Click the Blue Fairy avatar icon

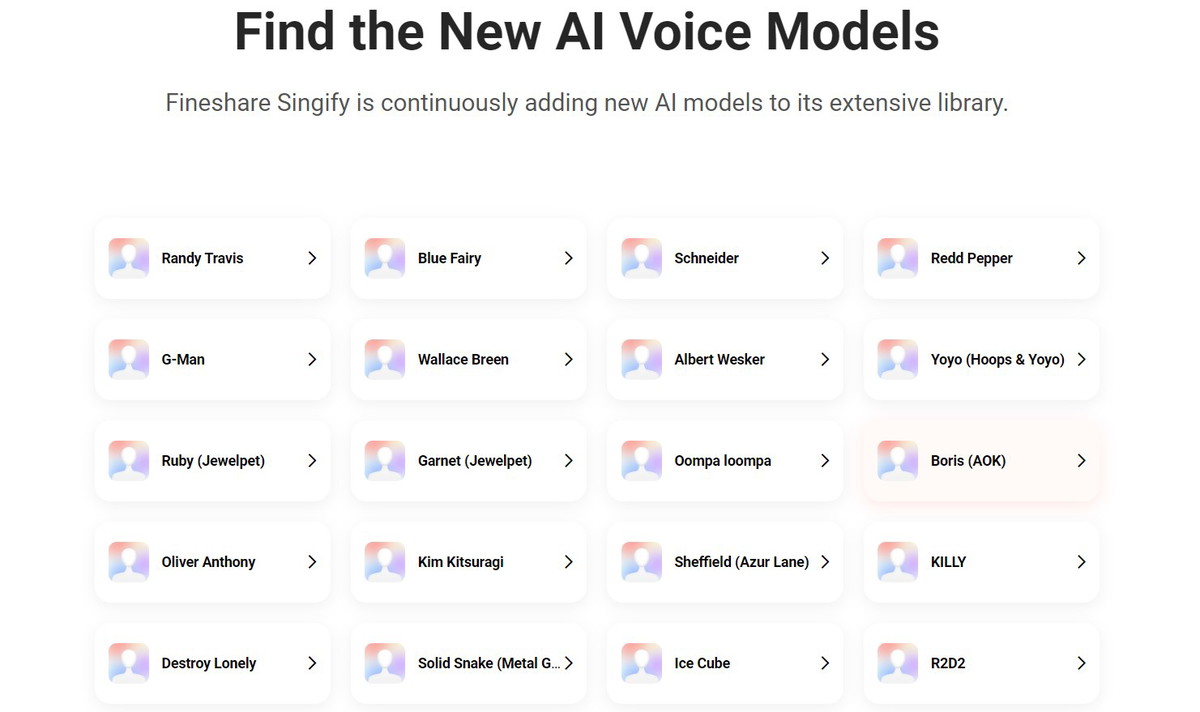[x=385, y=258]
